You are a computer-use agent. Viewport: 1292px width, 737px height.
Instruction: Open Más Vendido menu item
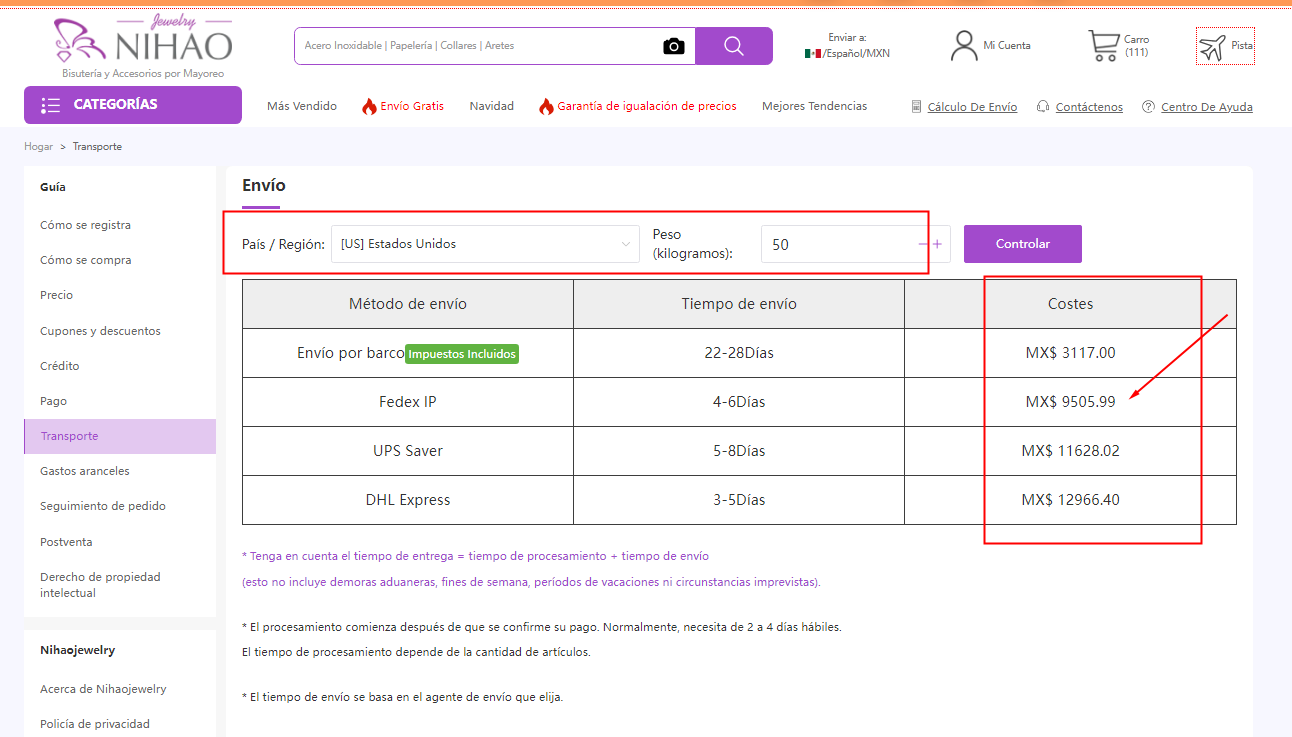pos(302,106)
